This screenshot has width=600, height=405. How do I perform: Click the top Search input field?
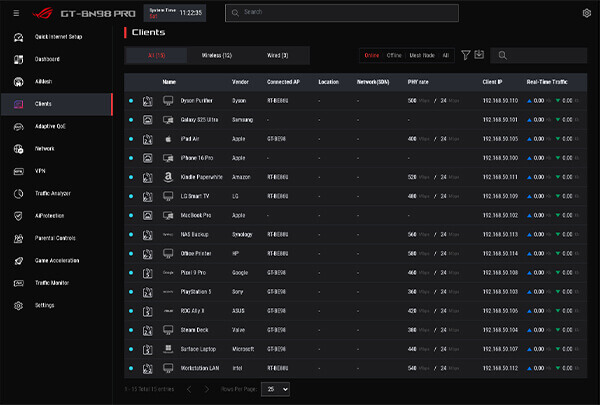(342, 13)
